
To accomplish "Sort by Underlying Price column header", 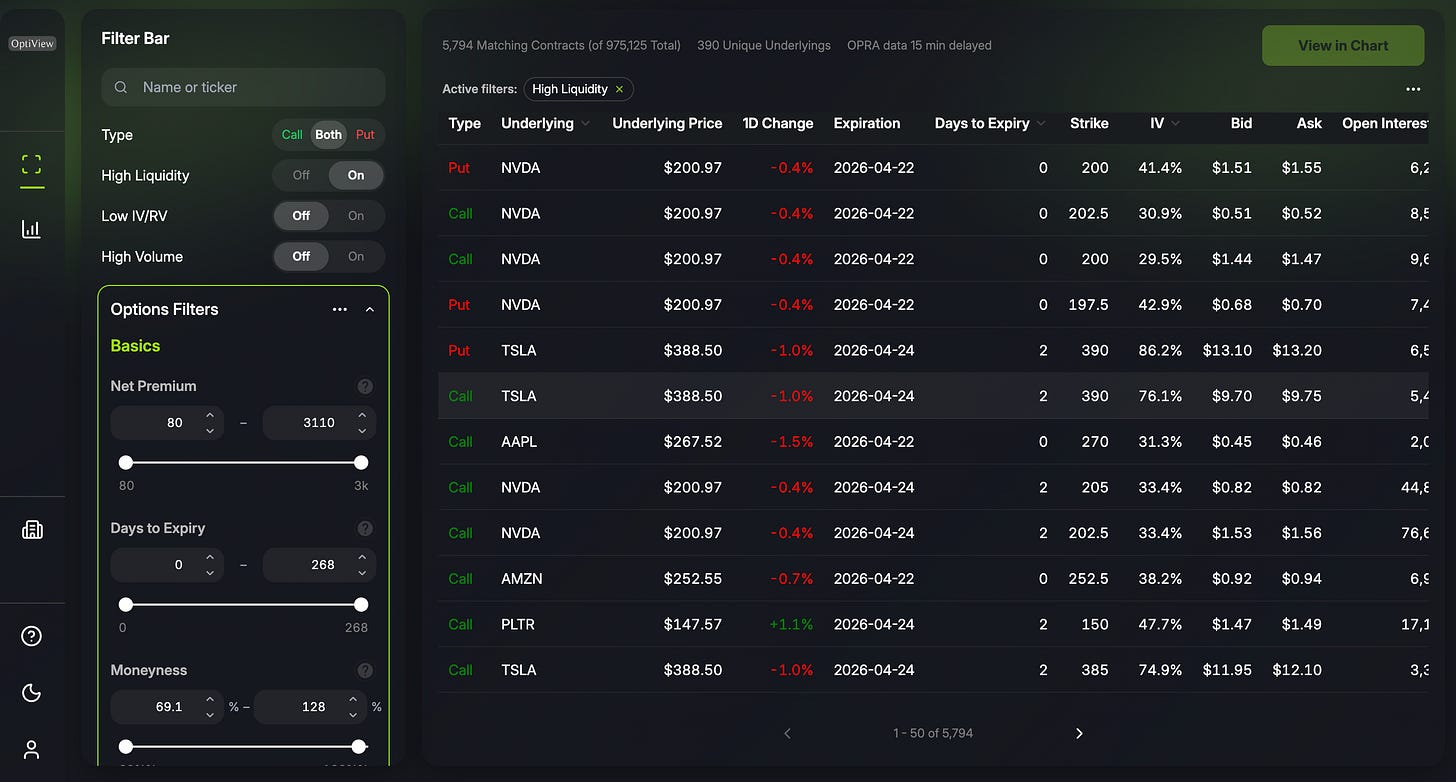I will (x=667, y=123).
